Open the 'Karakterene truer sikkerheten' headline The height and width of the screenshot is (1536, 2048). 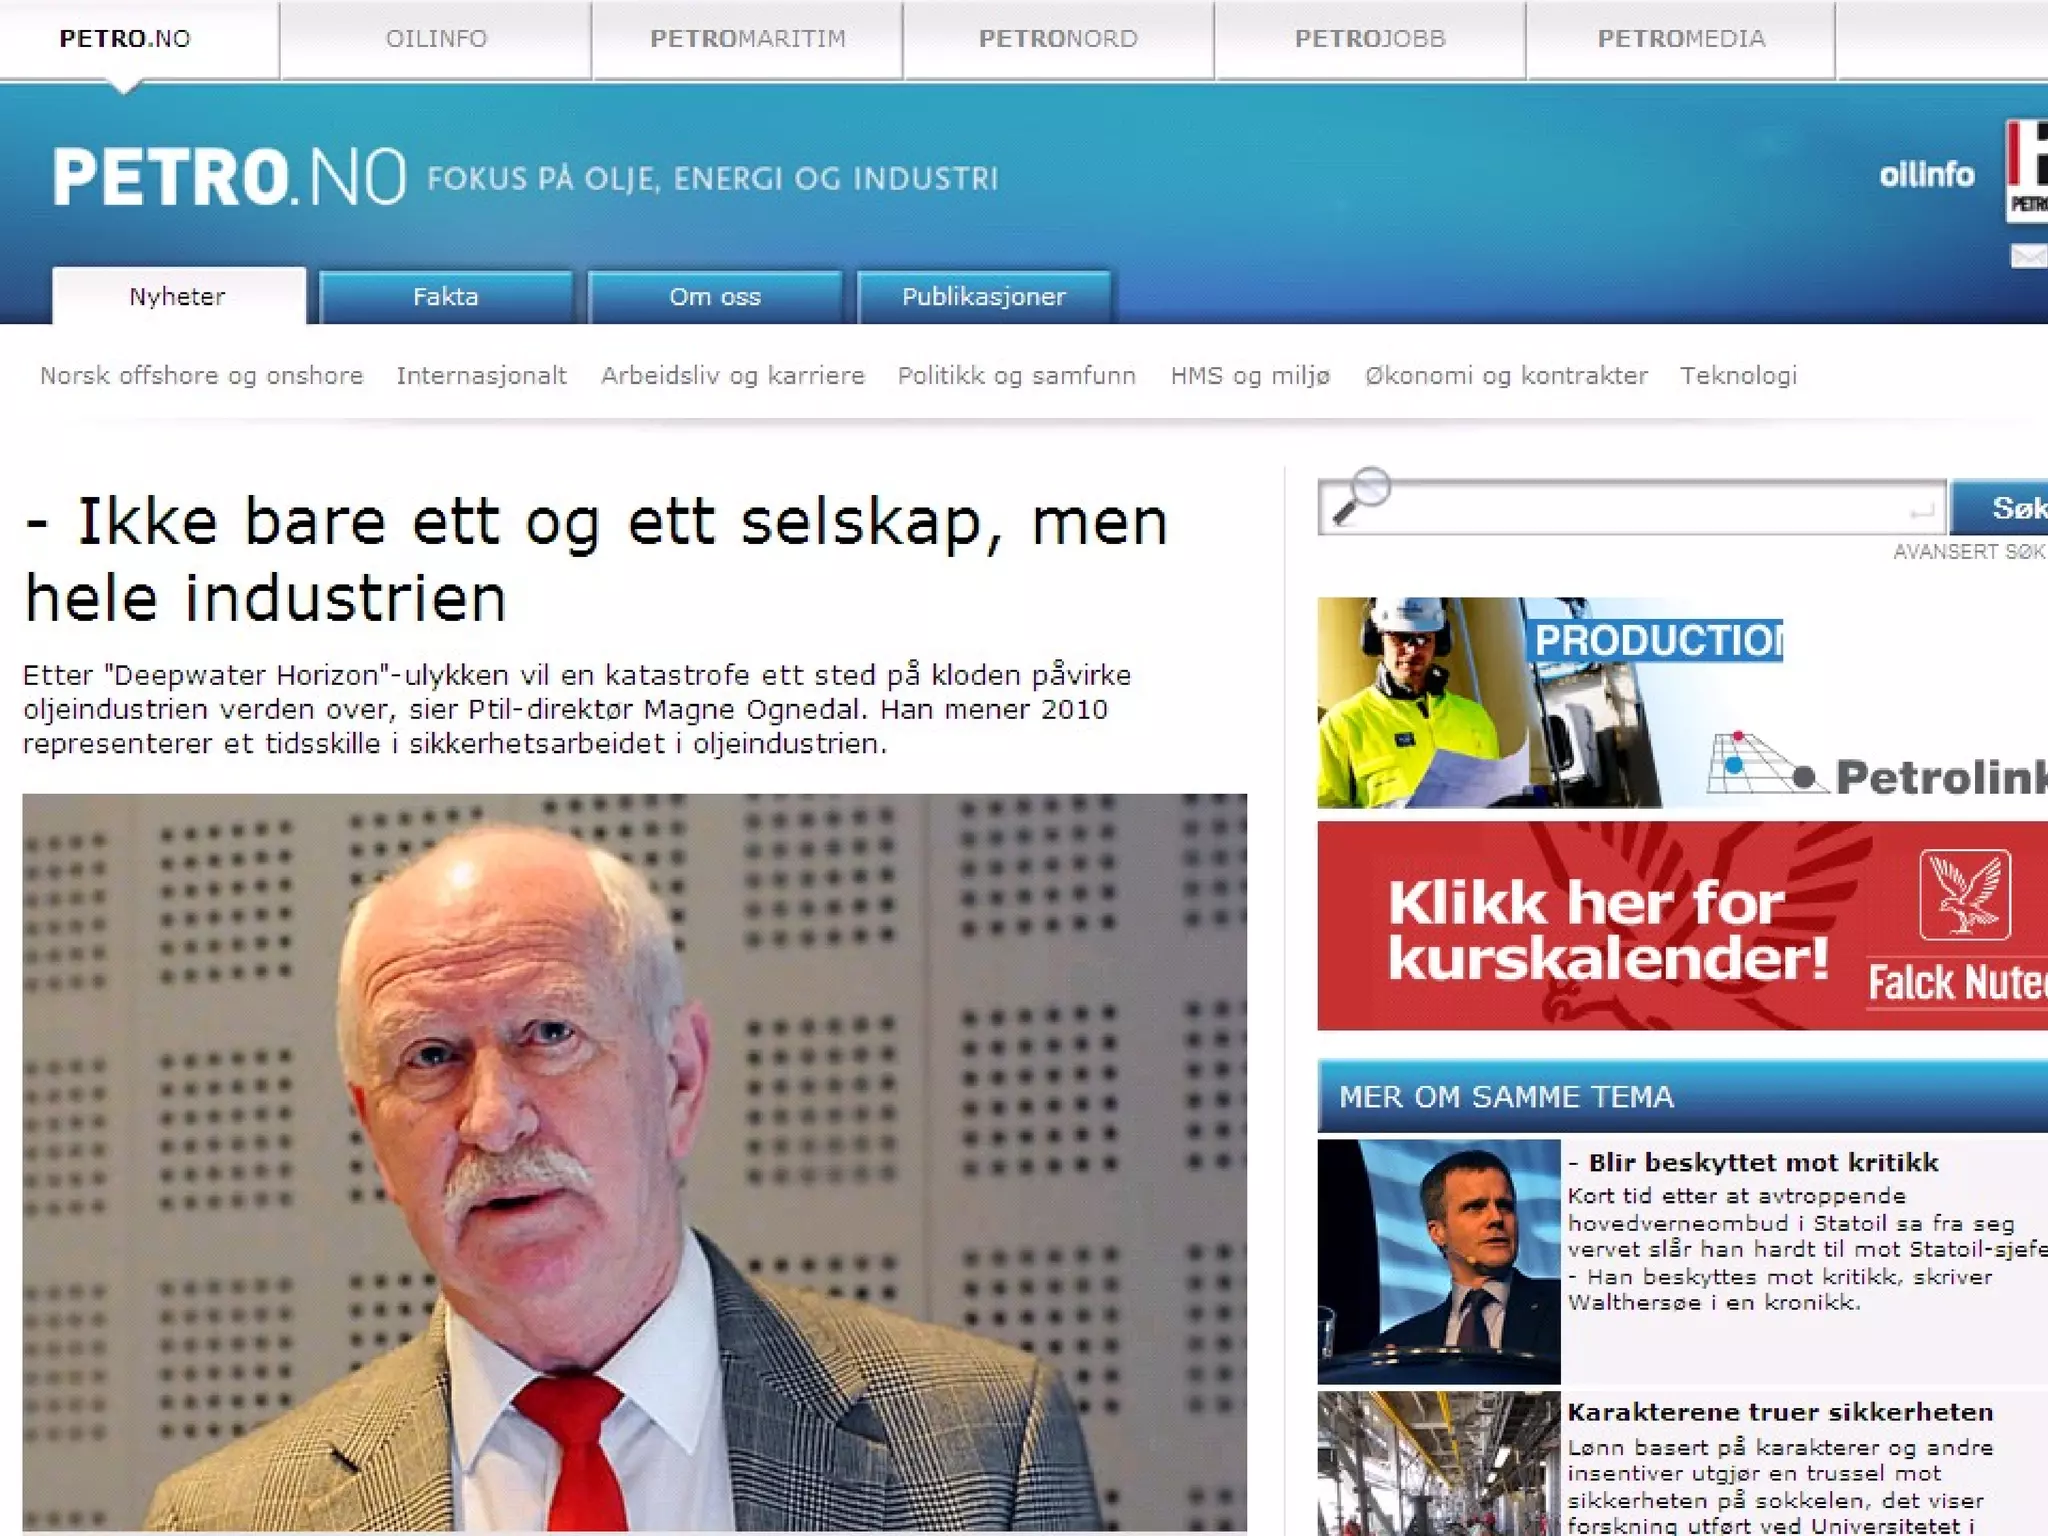[1780, 1412]
